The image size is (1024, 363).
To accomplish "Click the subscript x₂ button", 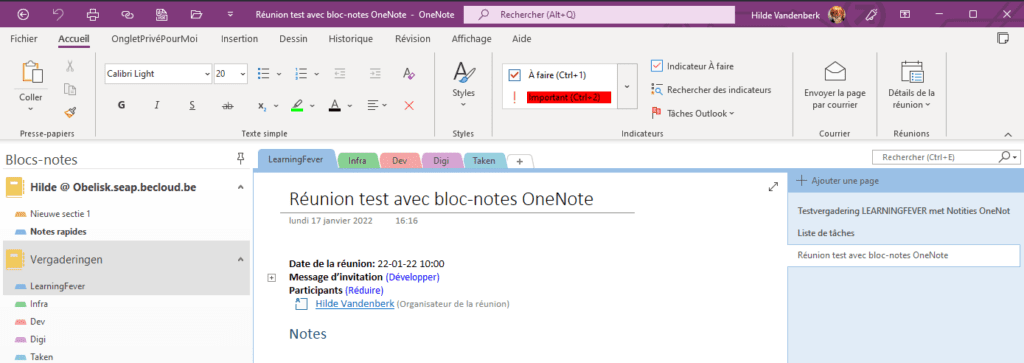I will click(x=262, y=106).
